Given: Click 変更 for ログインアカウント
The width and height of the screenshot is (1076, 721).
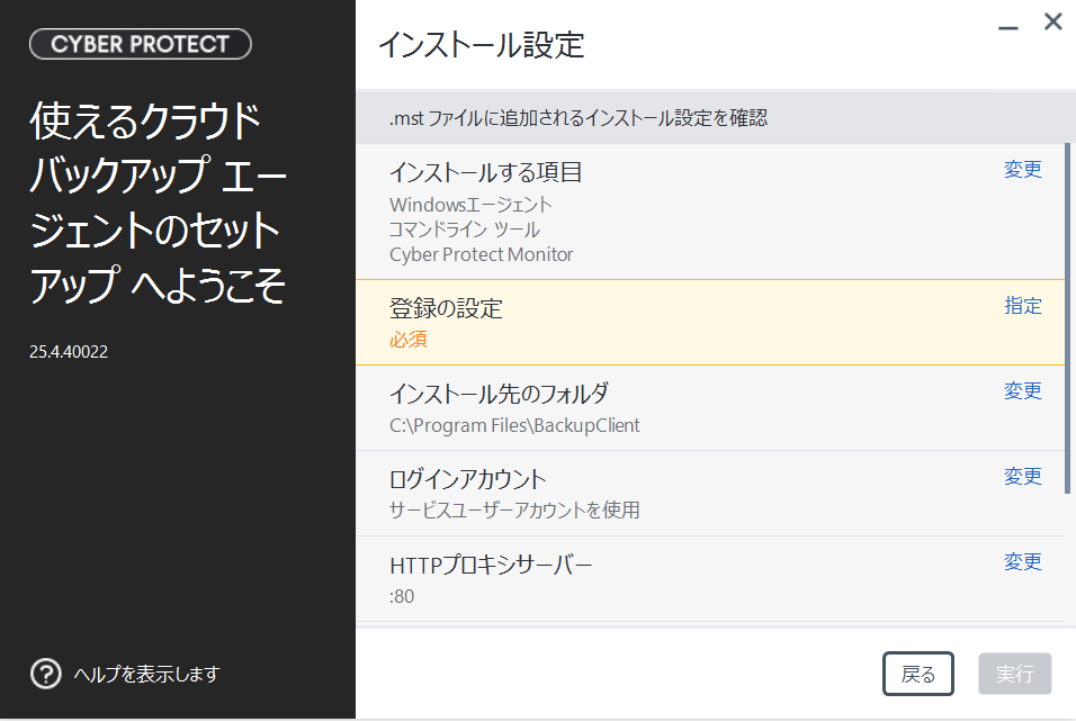Looking at the screenshot, I should pos(1022,476).
